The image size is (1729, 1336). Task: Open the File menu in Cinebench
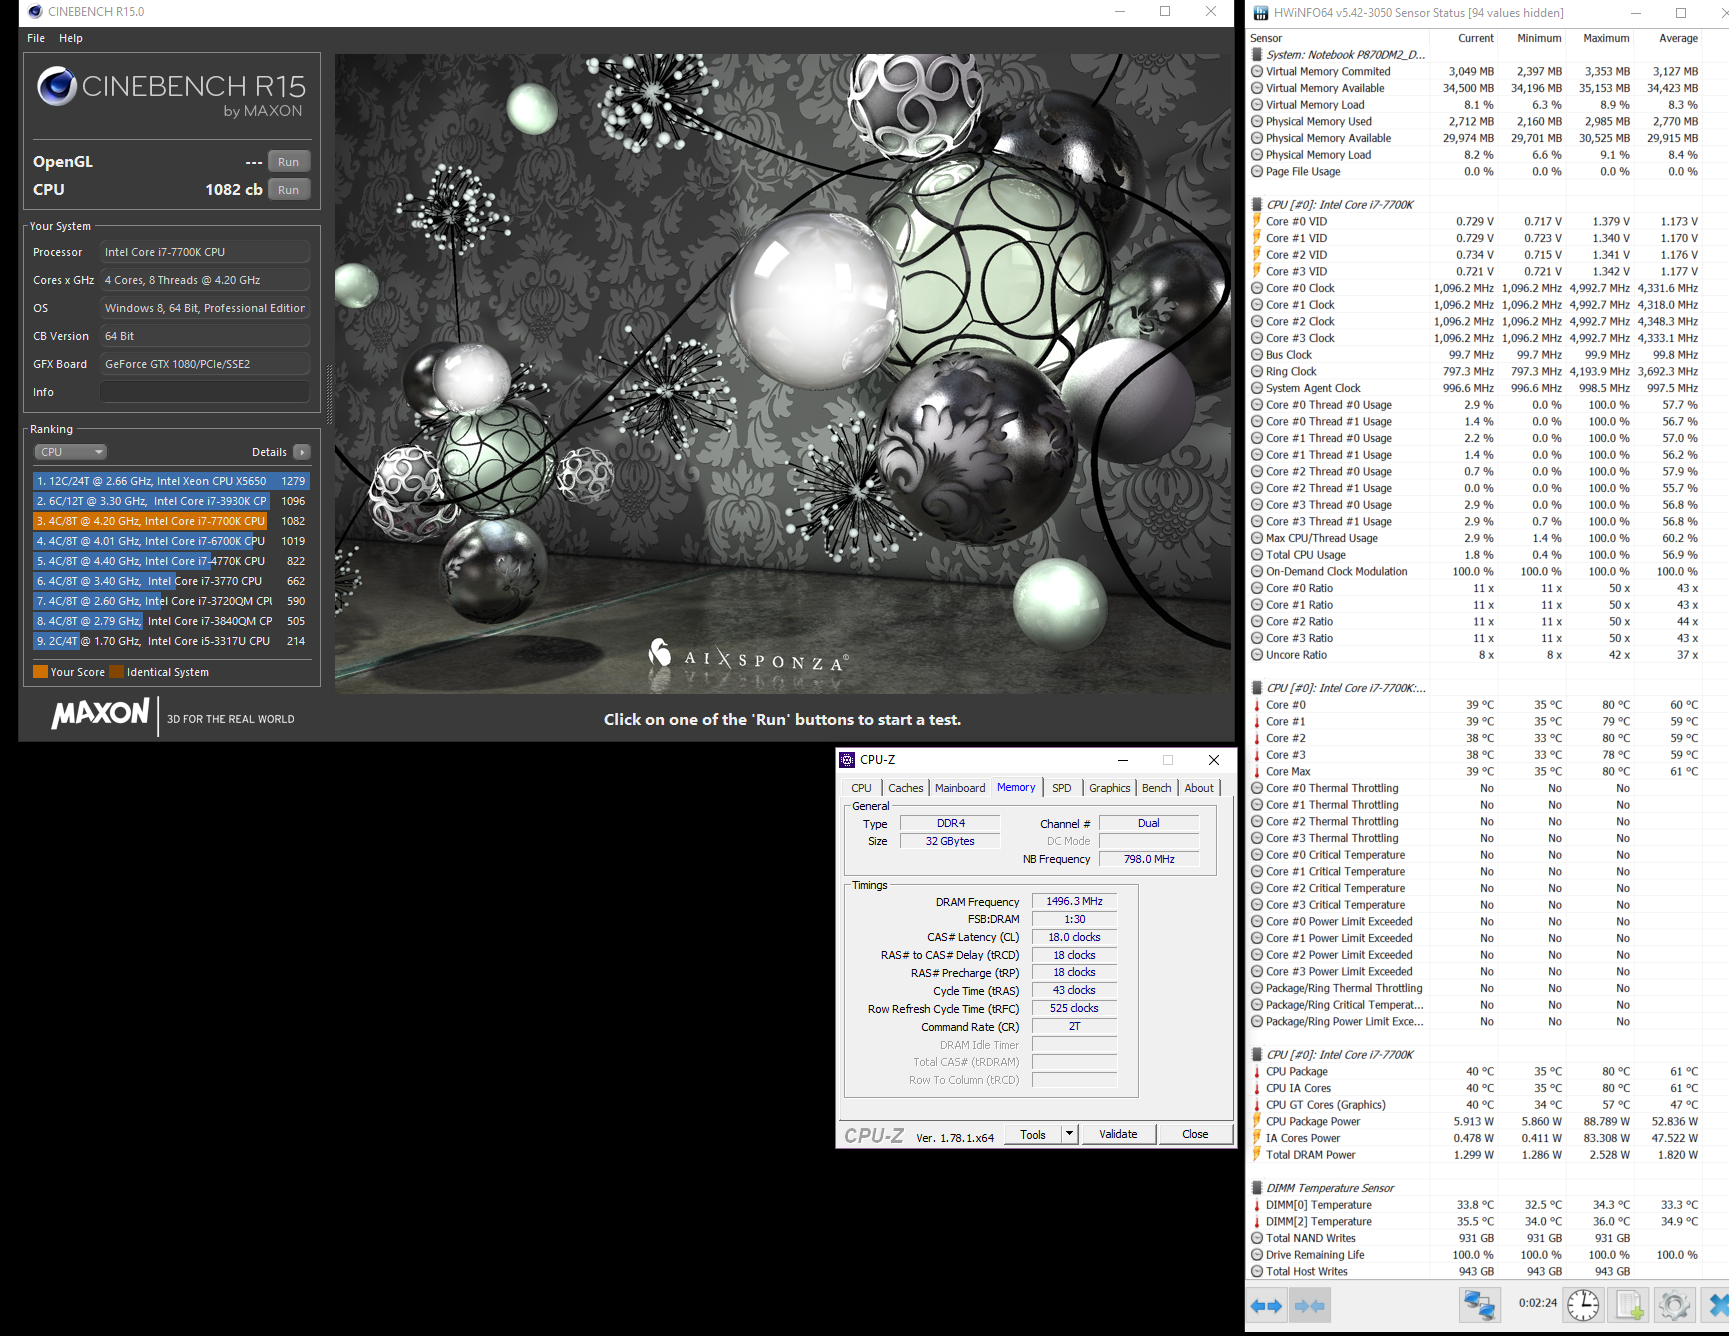click(x=36, y=38)
